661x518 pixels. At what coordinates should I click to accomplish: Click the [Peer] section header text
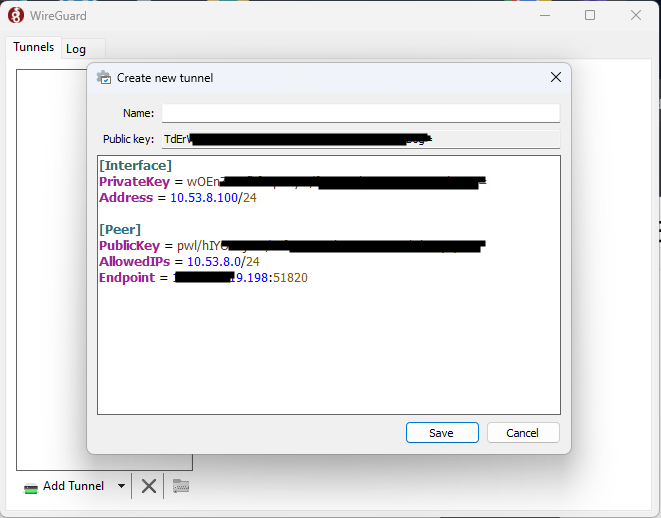pos(120,229)
